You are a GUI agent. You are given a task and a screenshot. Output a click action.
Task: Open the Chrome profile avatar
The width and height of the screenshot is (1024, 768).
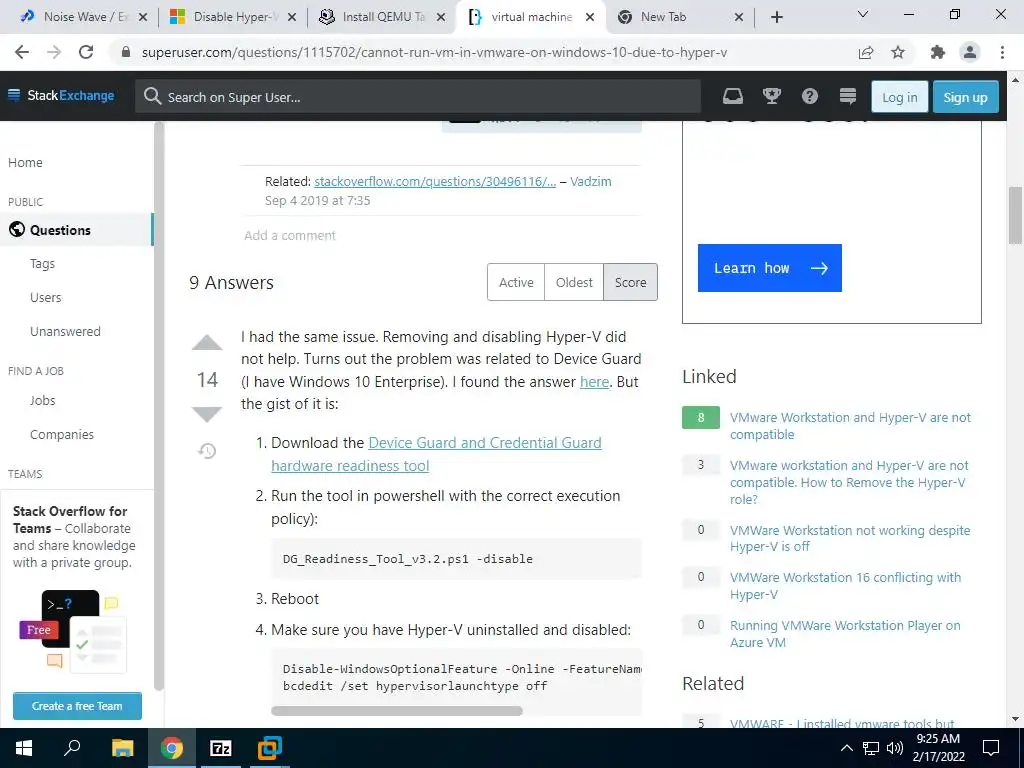(x=970, y=52)
